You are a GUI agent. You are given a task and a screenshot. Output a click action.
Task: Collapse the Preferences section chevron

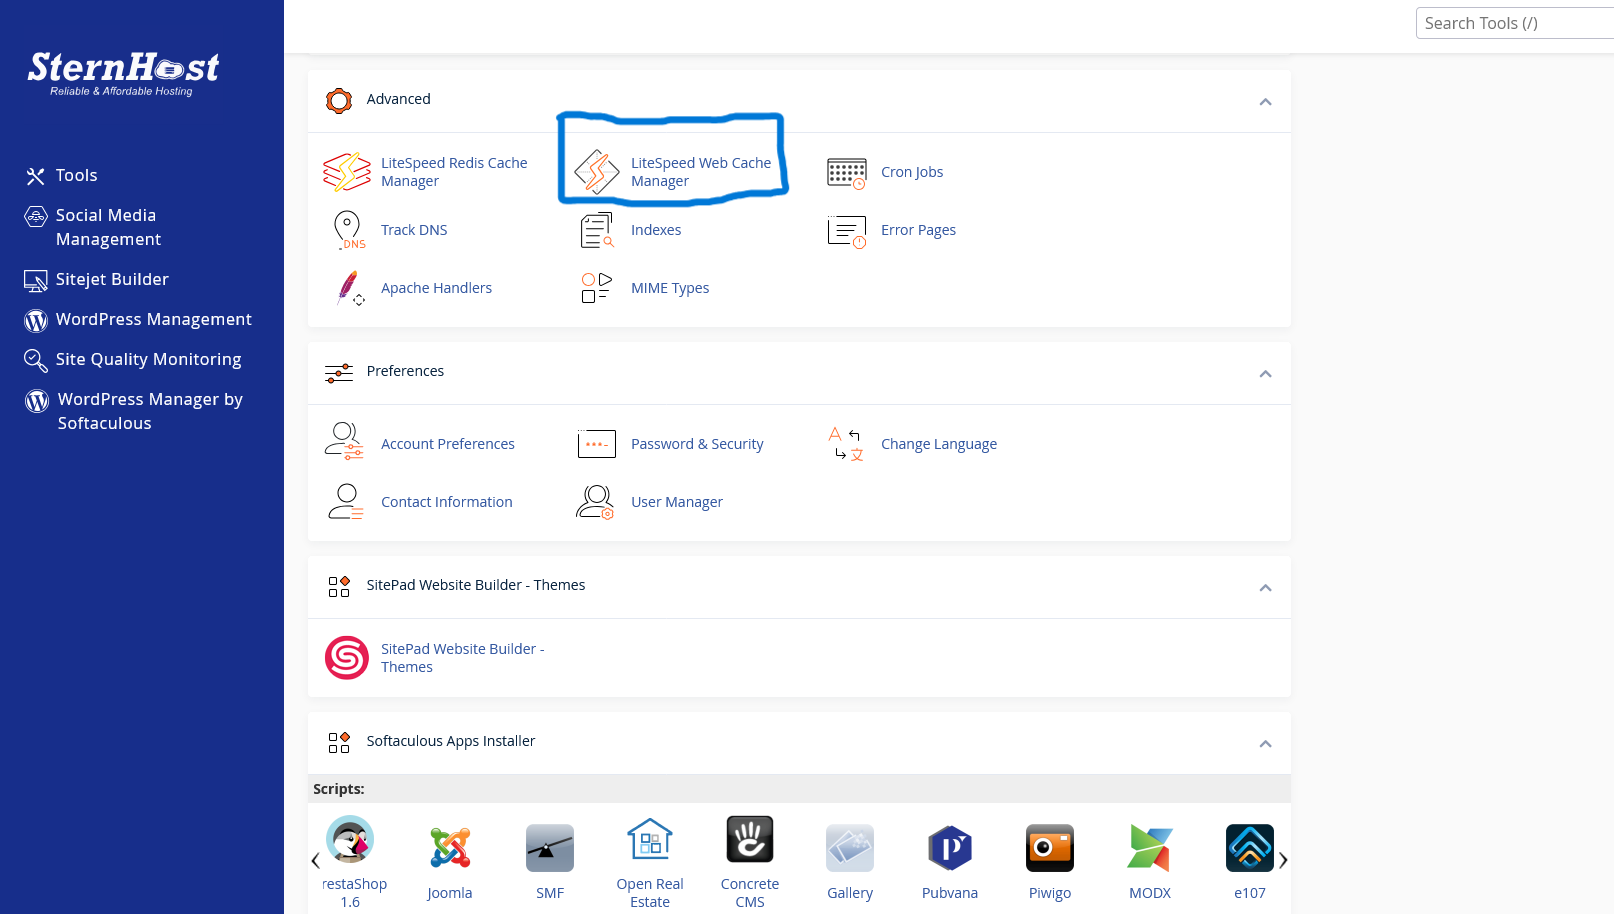[1265, 374]
